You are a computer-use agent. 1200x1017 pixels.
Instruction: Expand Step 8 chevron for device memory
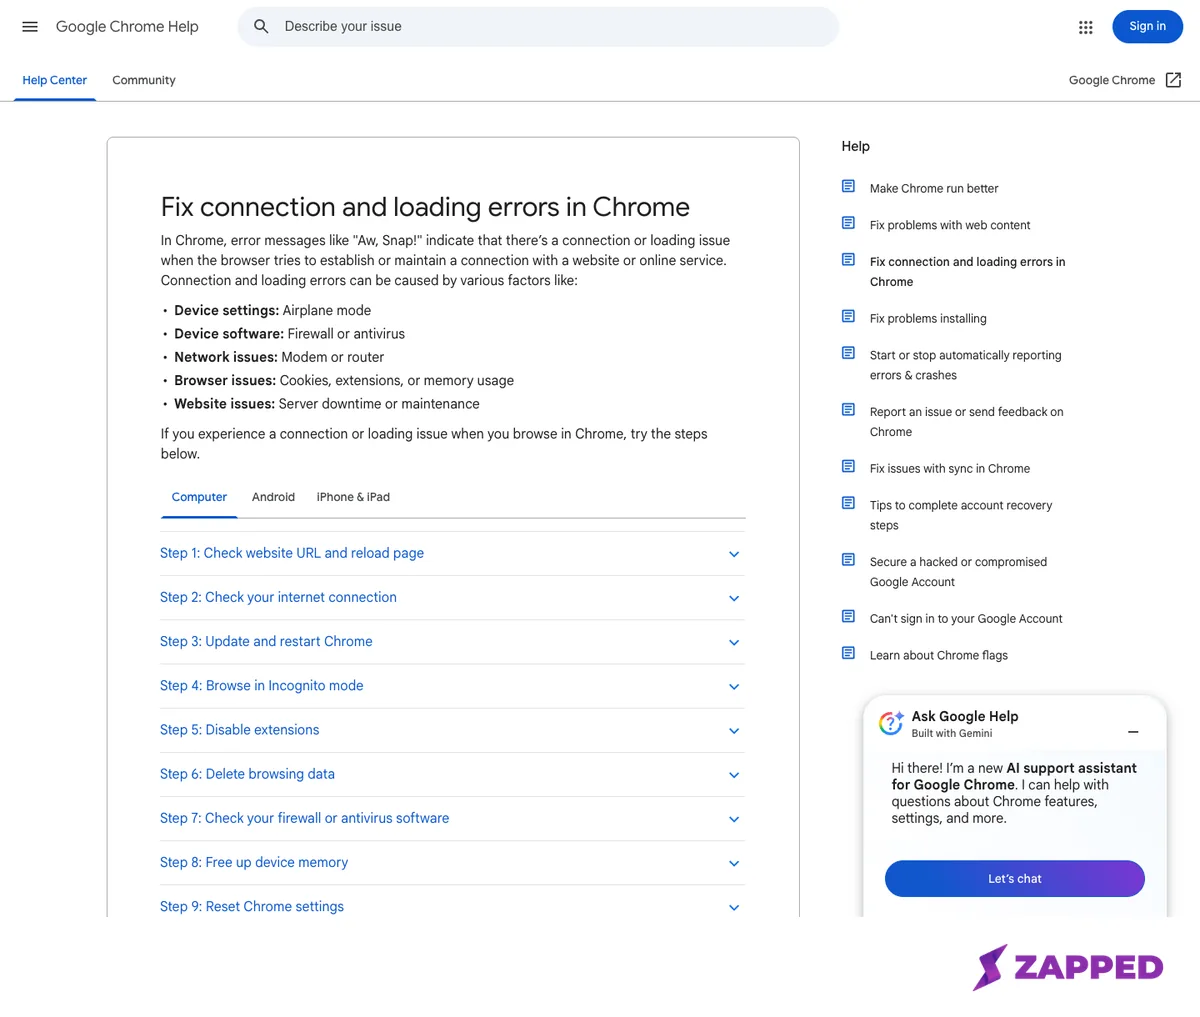(x=734, y=863)
